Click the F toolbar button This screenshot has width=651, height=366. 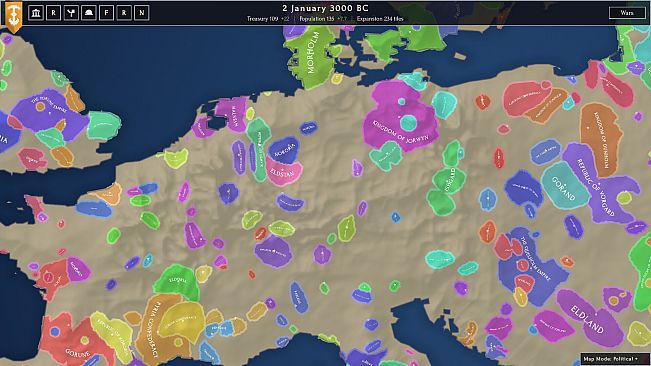[106, 13]
